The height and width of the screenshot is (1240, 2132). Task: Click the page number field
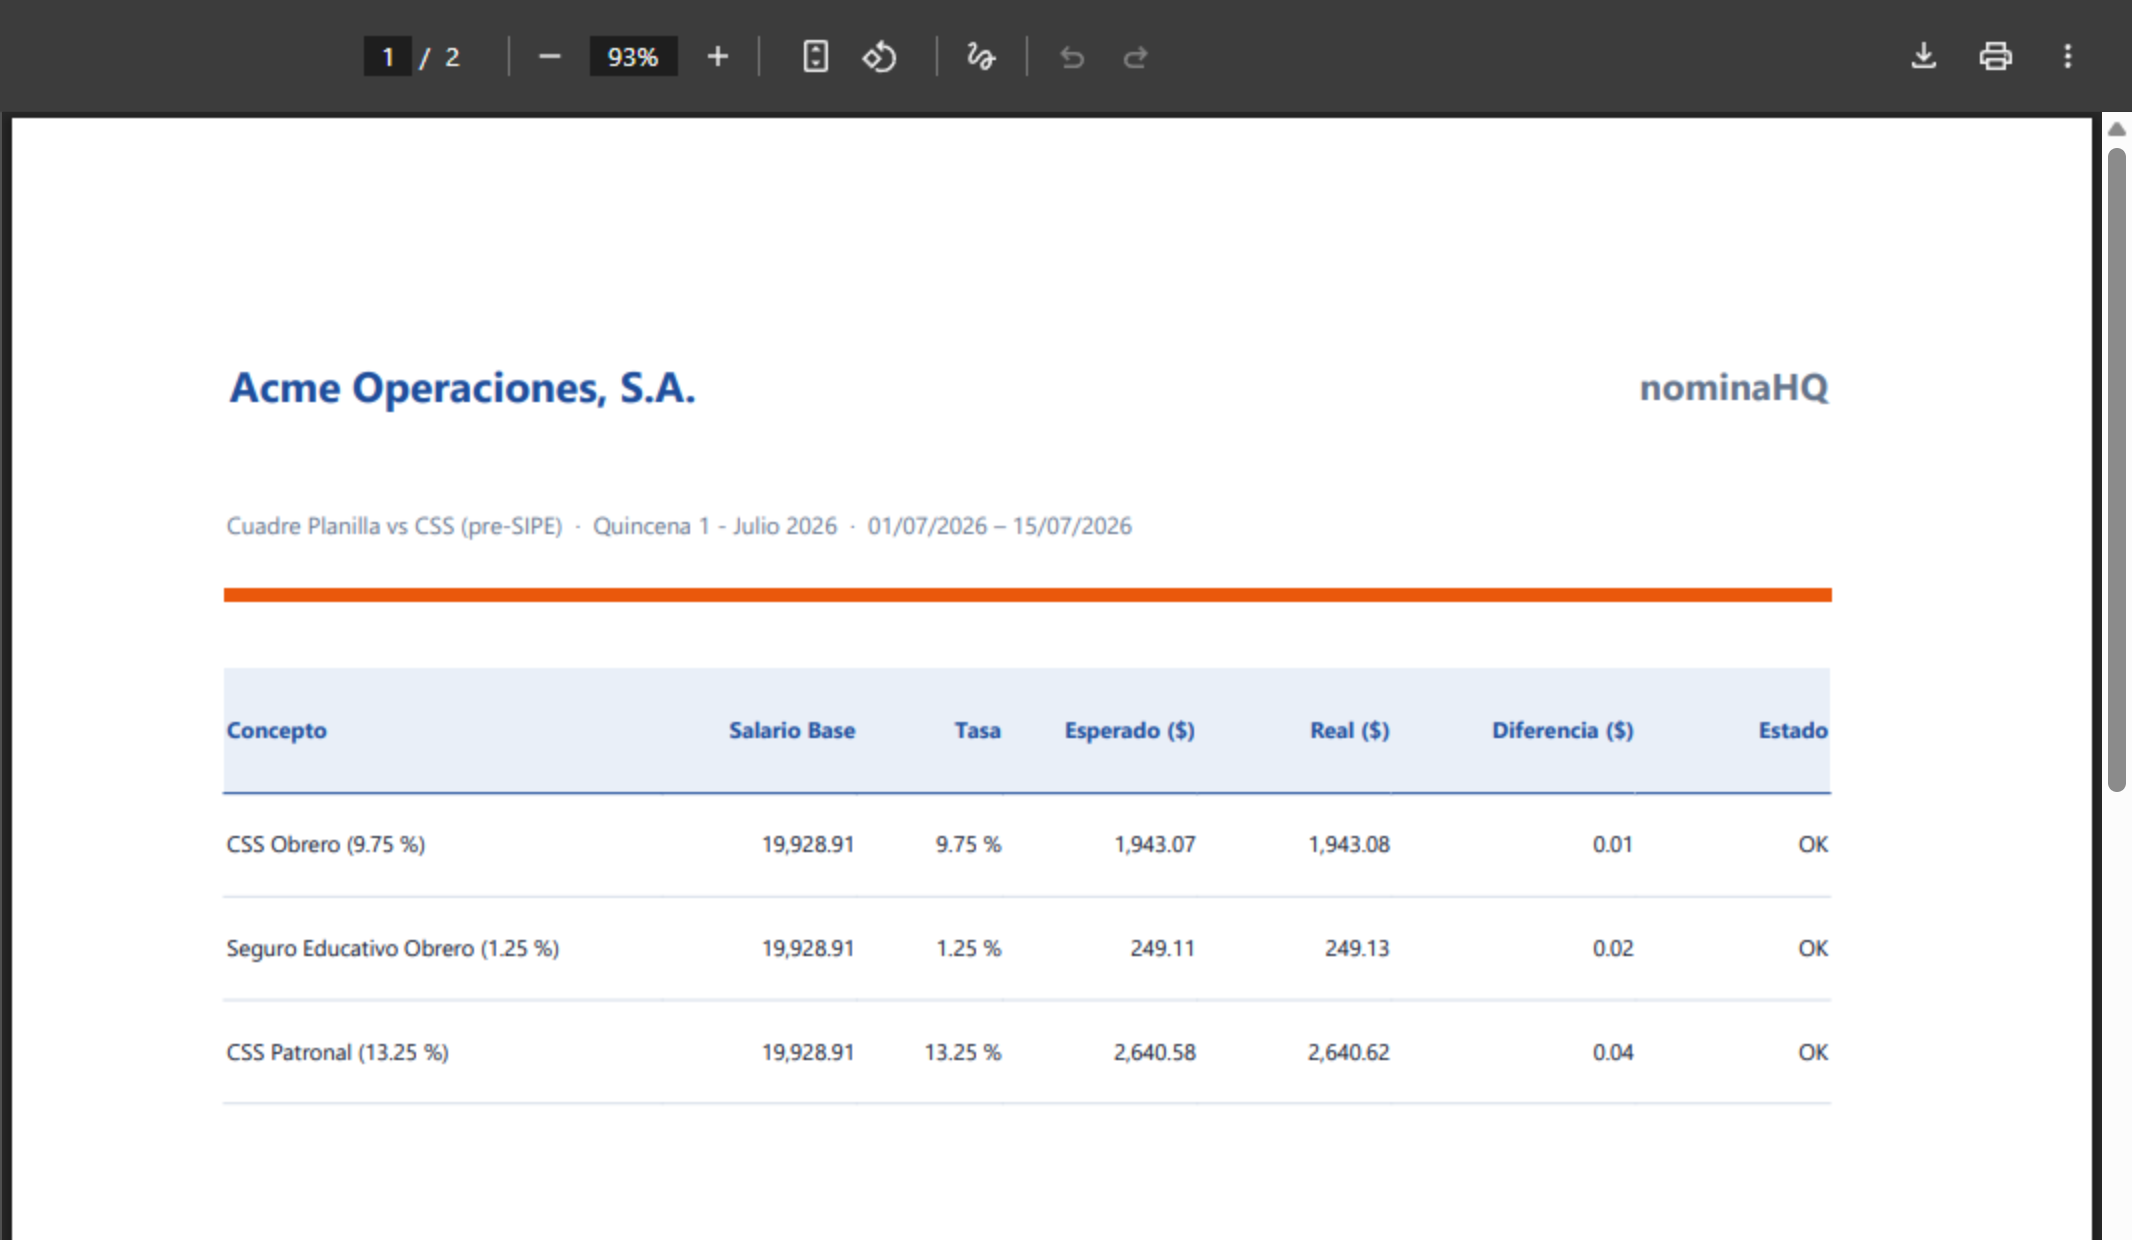(x=388, y=57)
